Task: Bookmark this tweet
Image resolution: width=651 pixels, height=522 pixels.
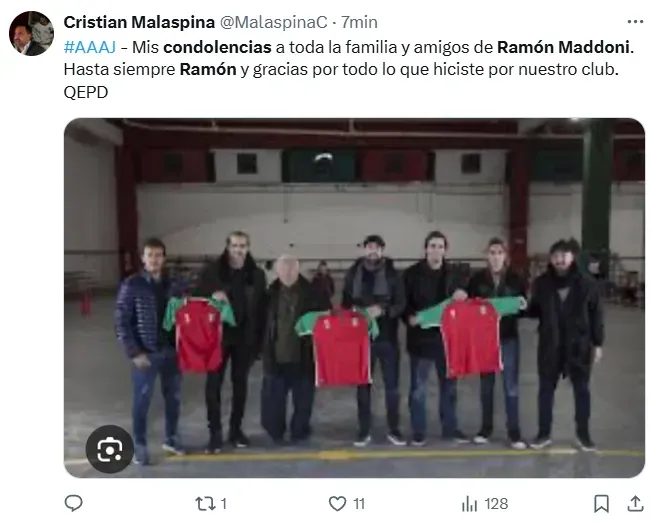Action: click(x=601, y=504)
